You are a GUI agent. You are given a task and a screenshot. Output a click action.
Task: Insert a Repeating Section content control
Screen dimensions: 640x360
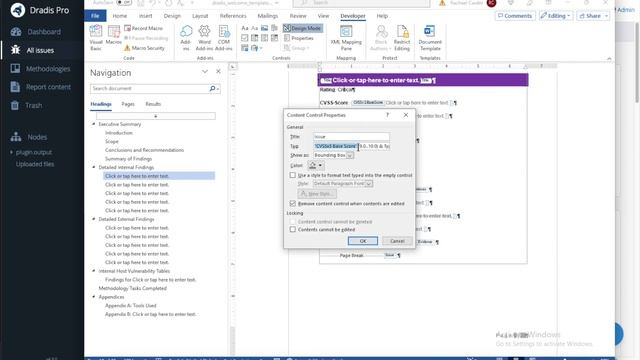[x=244, y=48]
